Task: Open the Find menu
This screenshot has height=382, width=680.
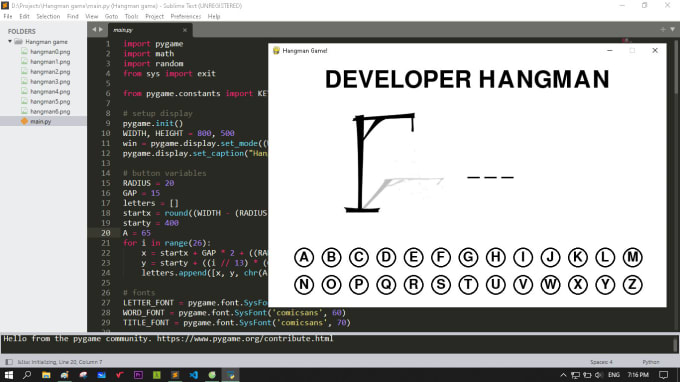Action: (72, 16)
